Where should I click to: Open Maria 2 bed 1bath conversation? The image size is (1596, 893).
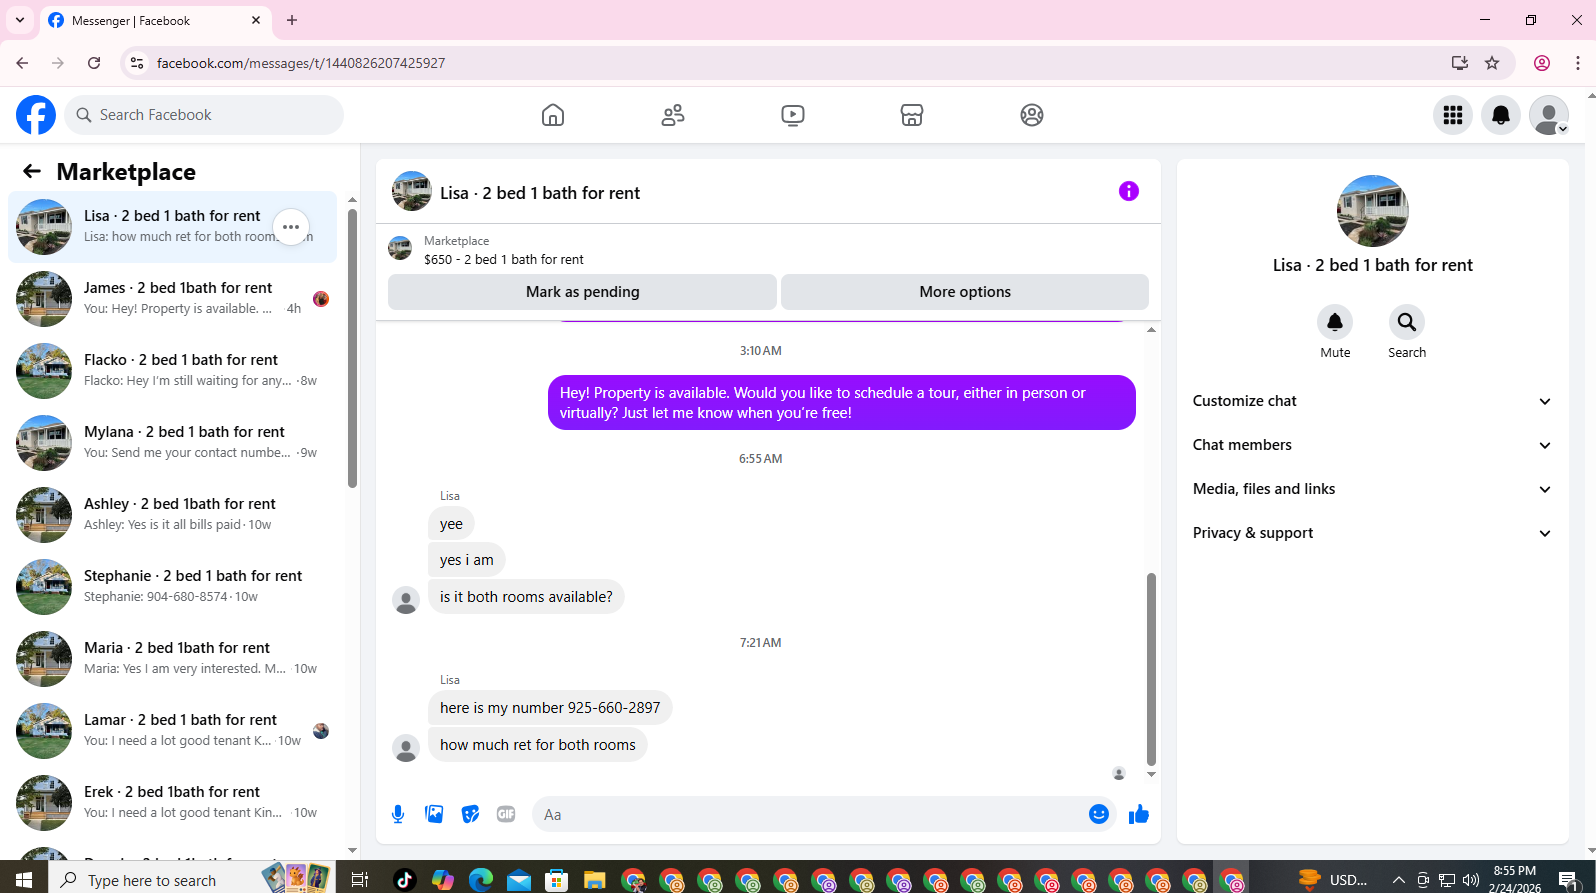point(172,659)
